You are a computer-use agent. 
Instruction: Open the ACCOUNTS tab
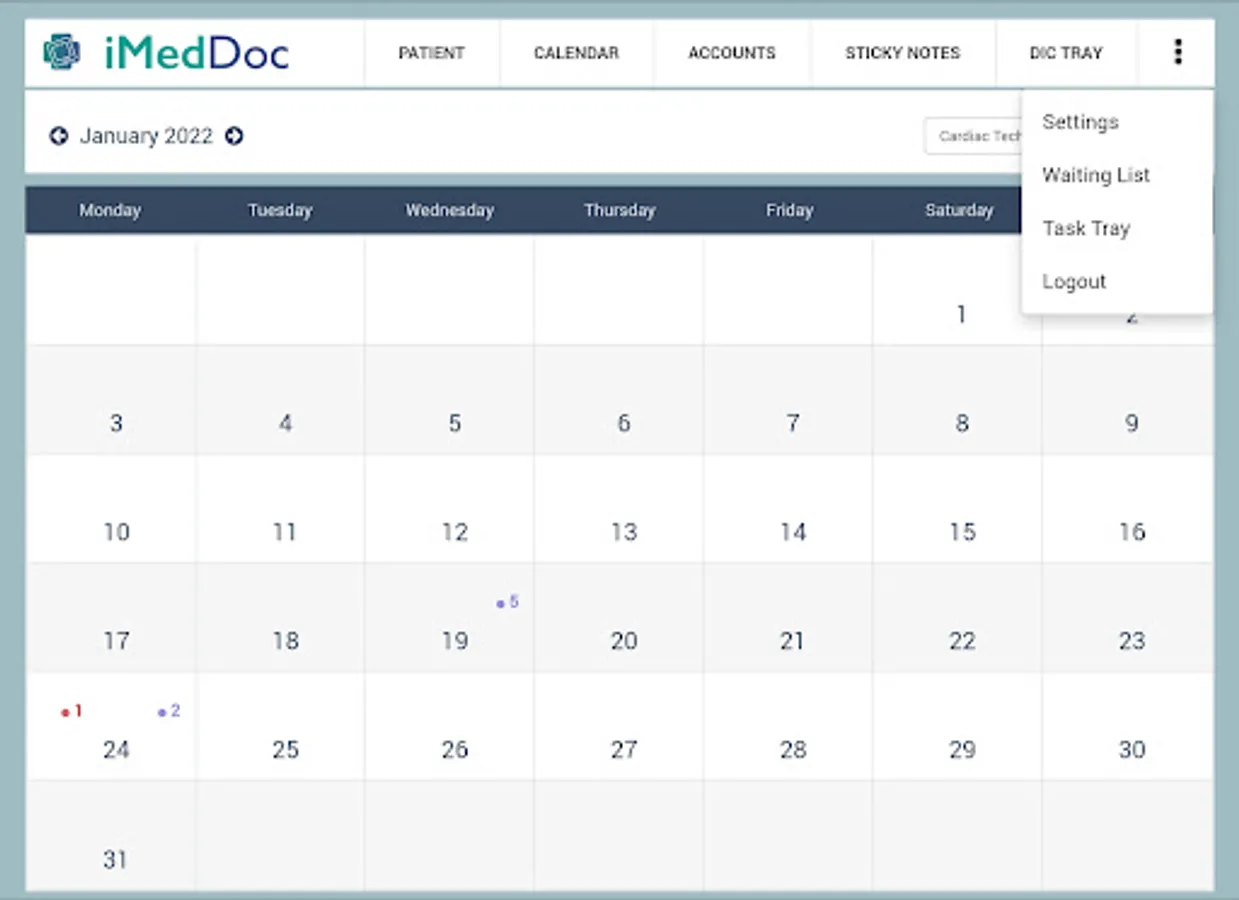732,53
